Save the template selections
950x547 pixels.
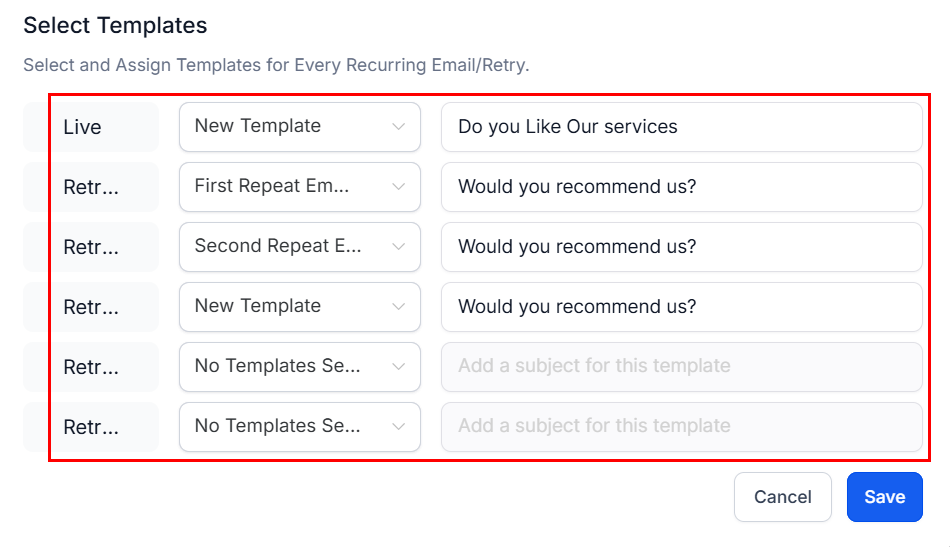point(884,497)
